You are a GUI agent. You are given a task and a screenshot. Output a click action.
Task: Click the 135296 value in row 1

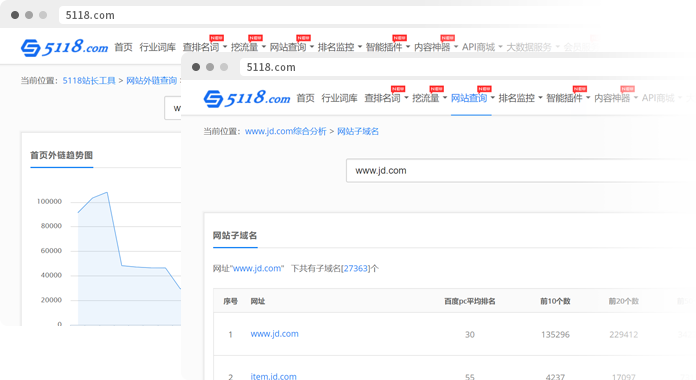[555, 335]
